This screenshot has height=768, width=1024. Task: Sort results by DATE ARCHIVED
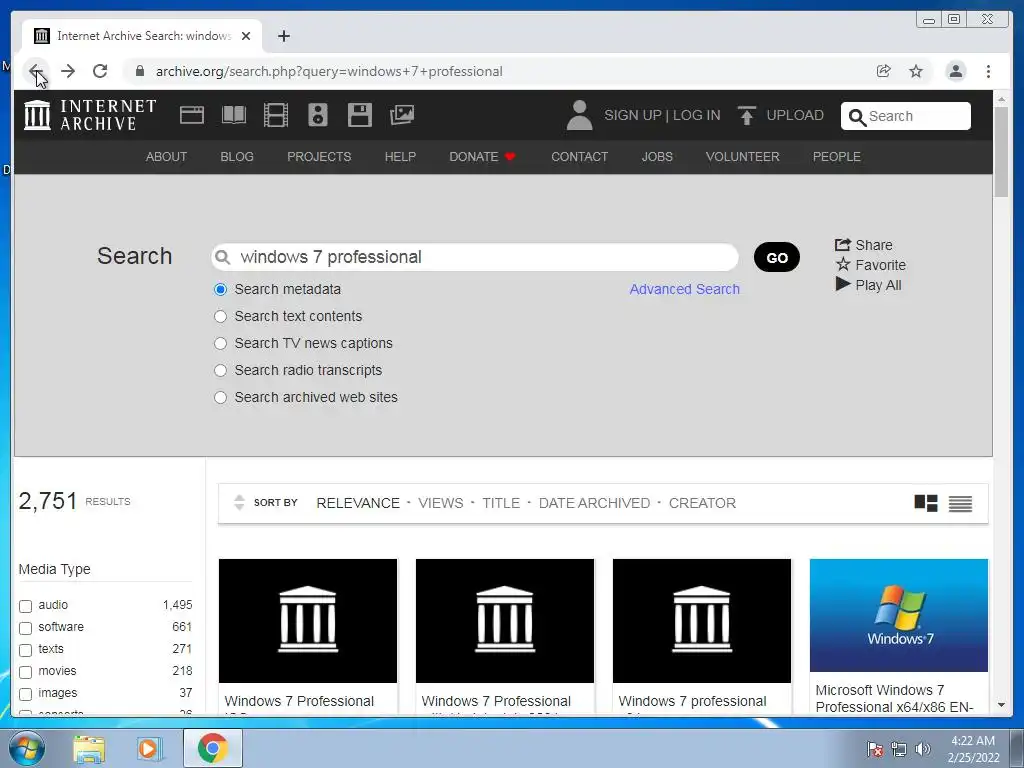pyautogui.click(x=594, y=503)
